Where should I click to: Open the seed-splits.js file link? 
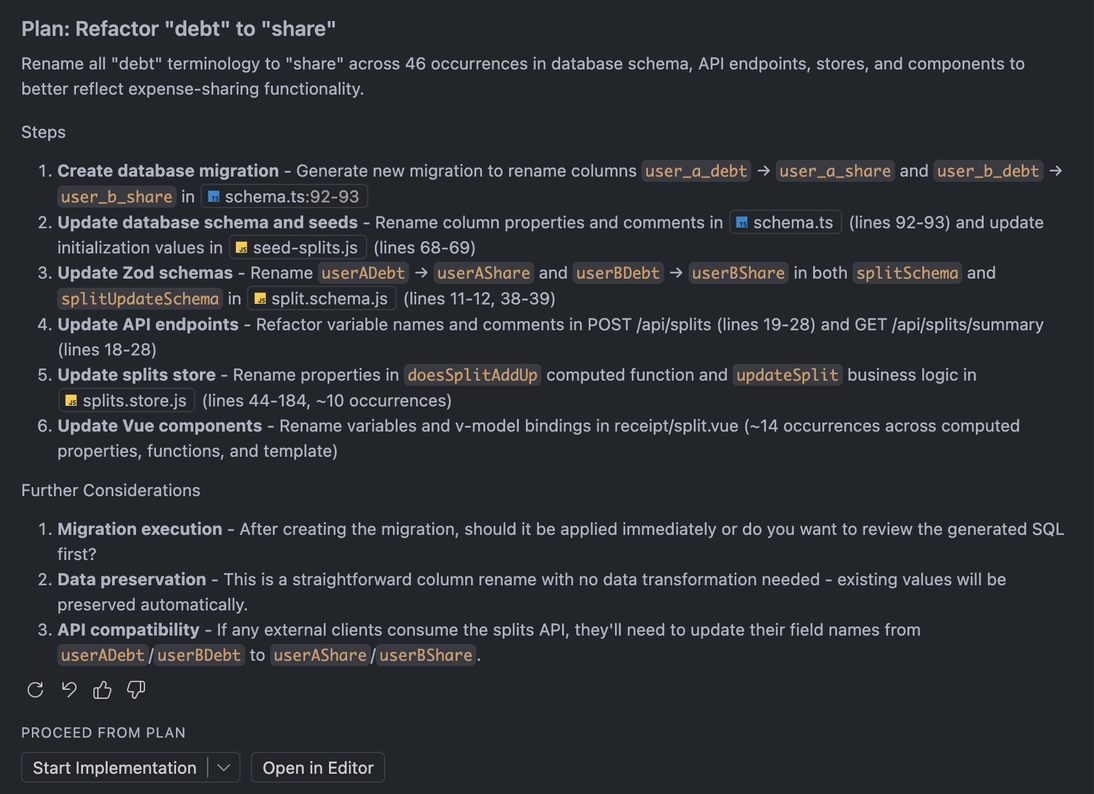click(297, 248)
